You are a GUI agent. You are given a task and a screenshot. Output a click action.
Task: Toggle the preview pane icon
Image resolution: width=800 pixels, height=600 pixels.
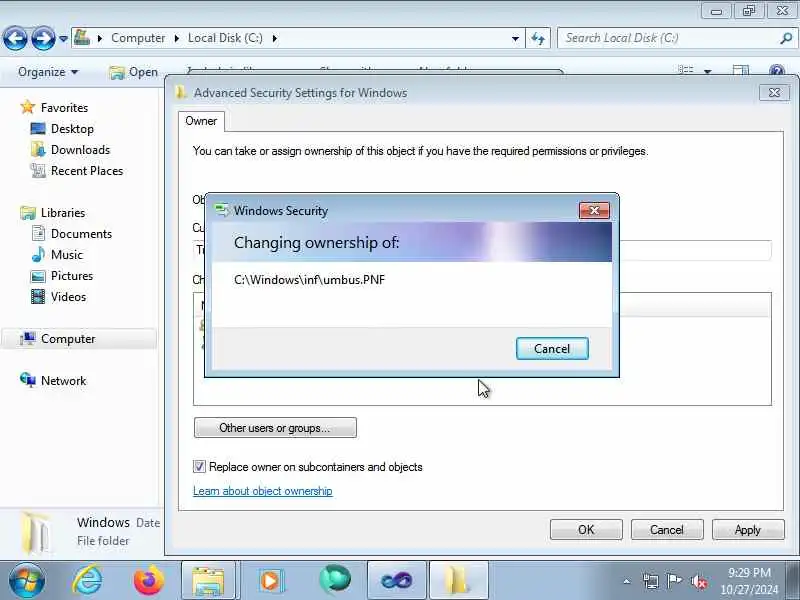pyautogui.click(x=740, y=71)
